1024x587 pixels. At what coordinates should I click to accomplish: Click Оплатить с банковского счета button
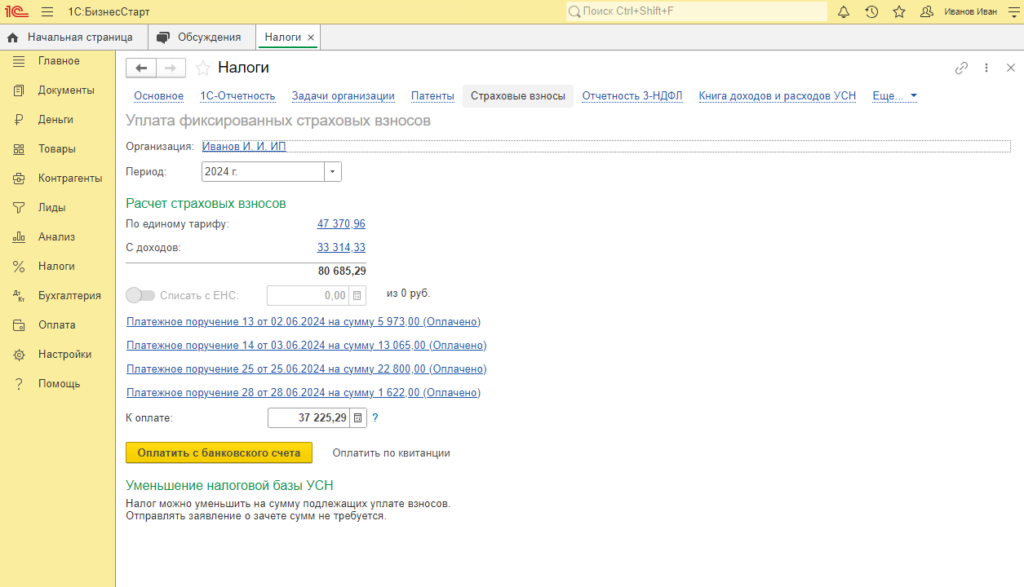click(219, 452)
